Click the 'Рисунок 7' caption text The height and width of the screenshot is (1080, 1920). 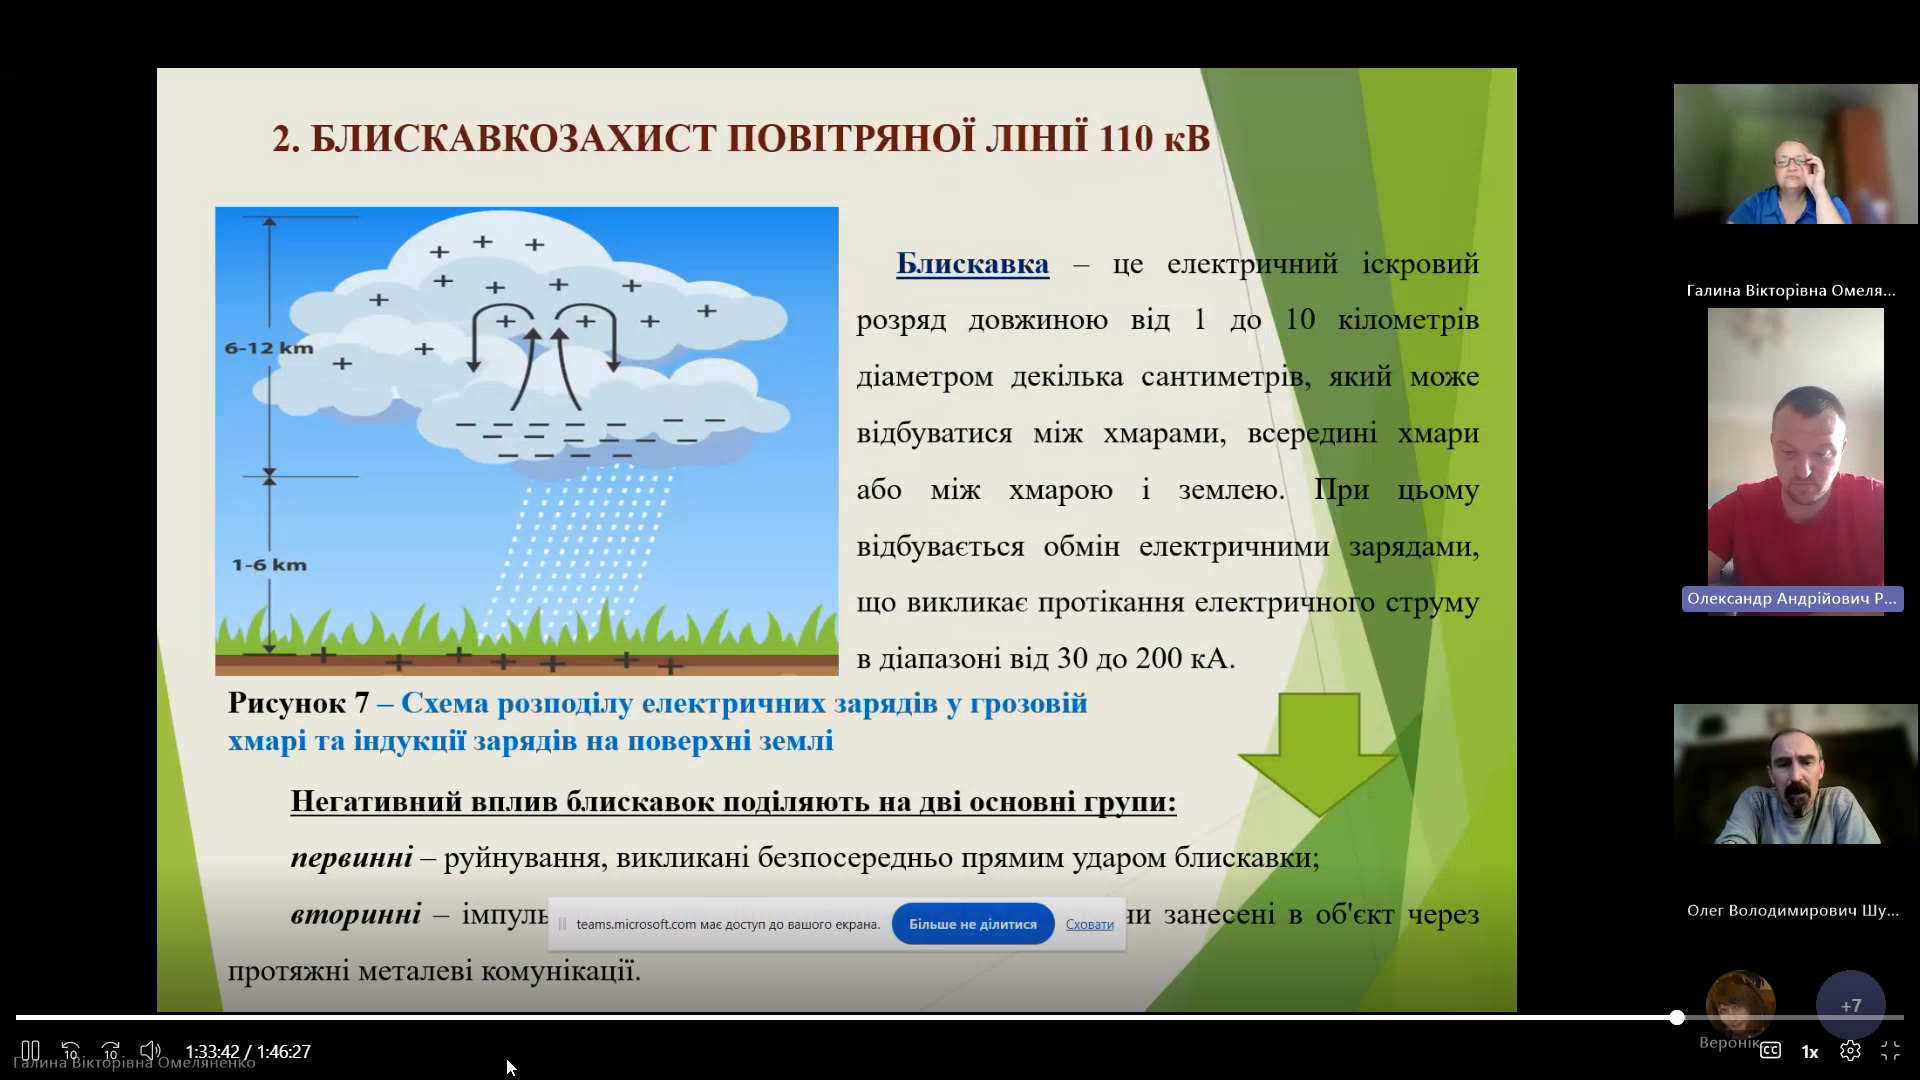[x=299, y=703]
